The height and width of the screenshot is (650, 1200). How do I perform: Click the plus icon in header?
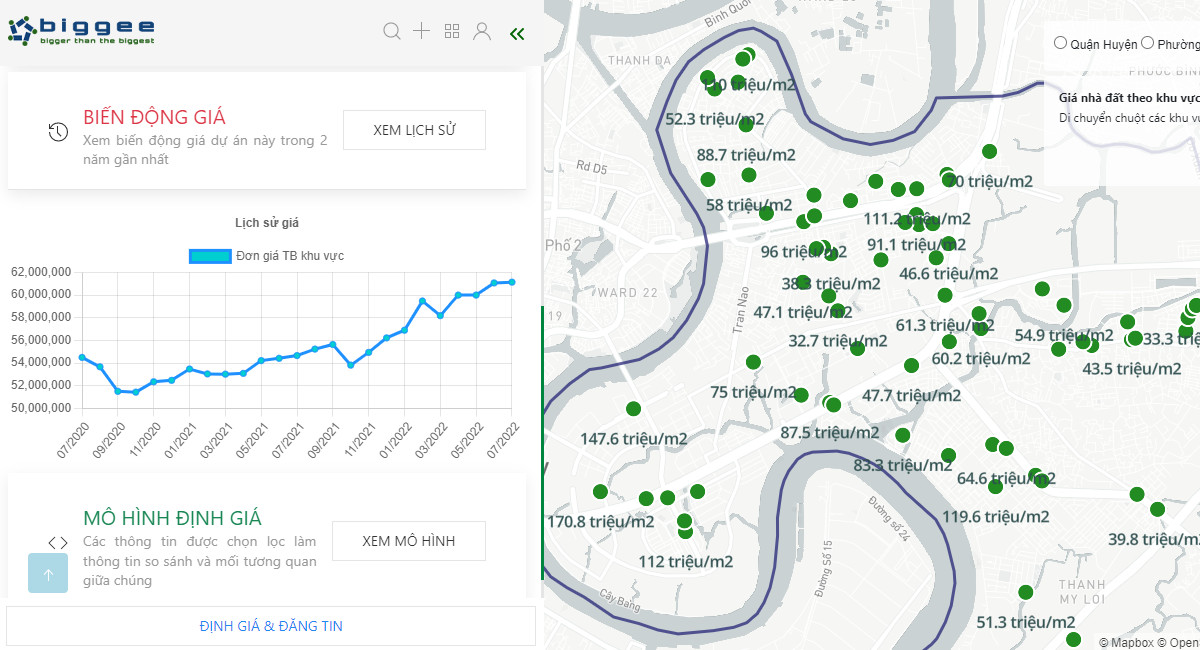click(x=422, y=31)
